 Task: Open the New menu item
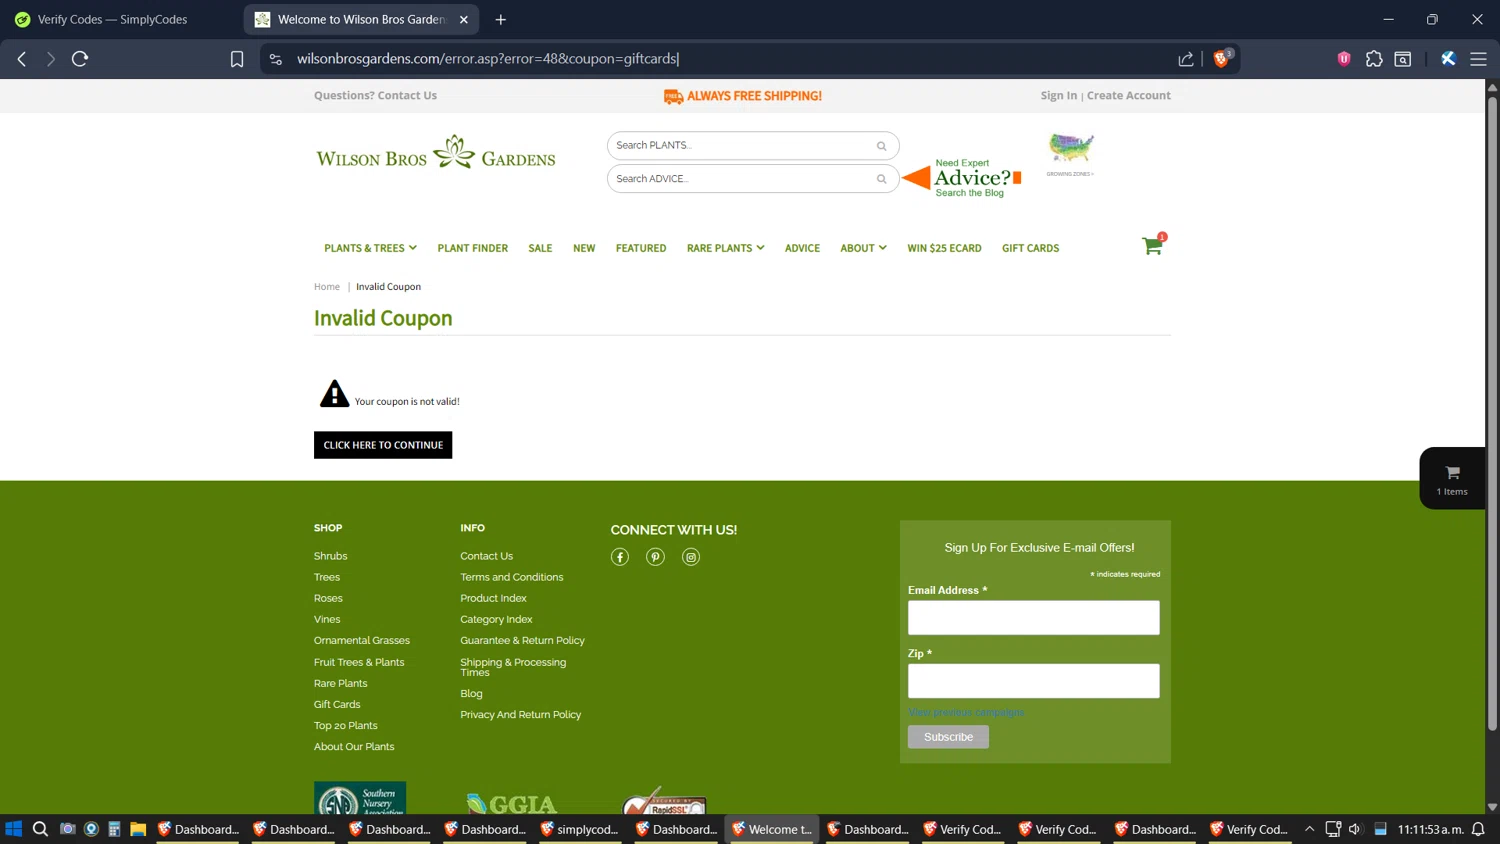pos(584,248)
